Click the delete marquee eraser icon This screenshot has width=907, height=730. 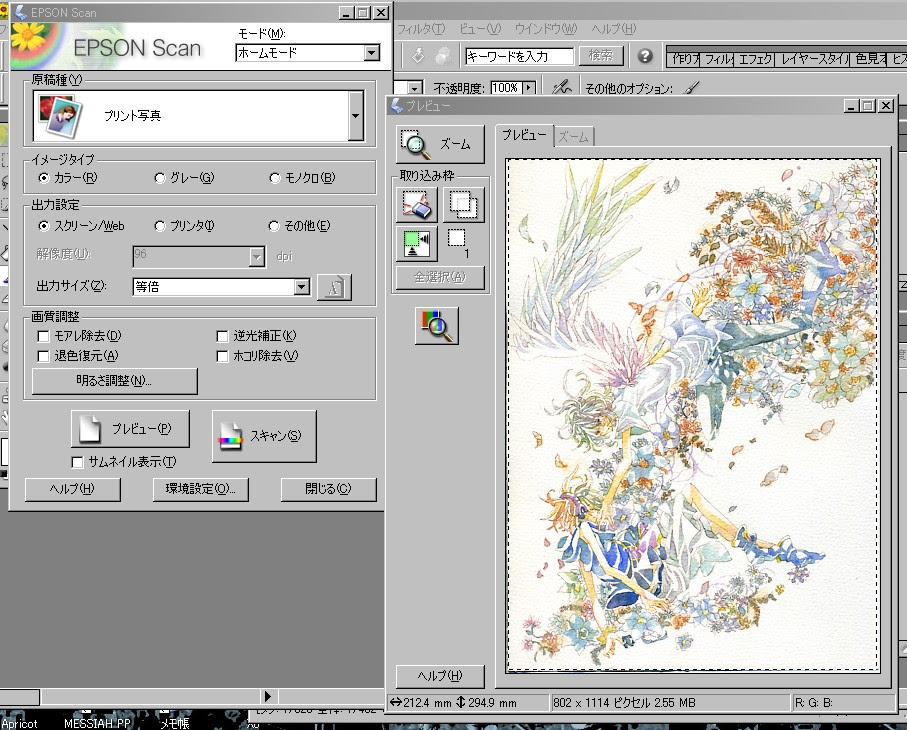coord(416,205)
